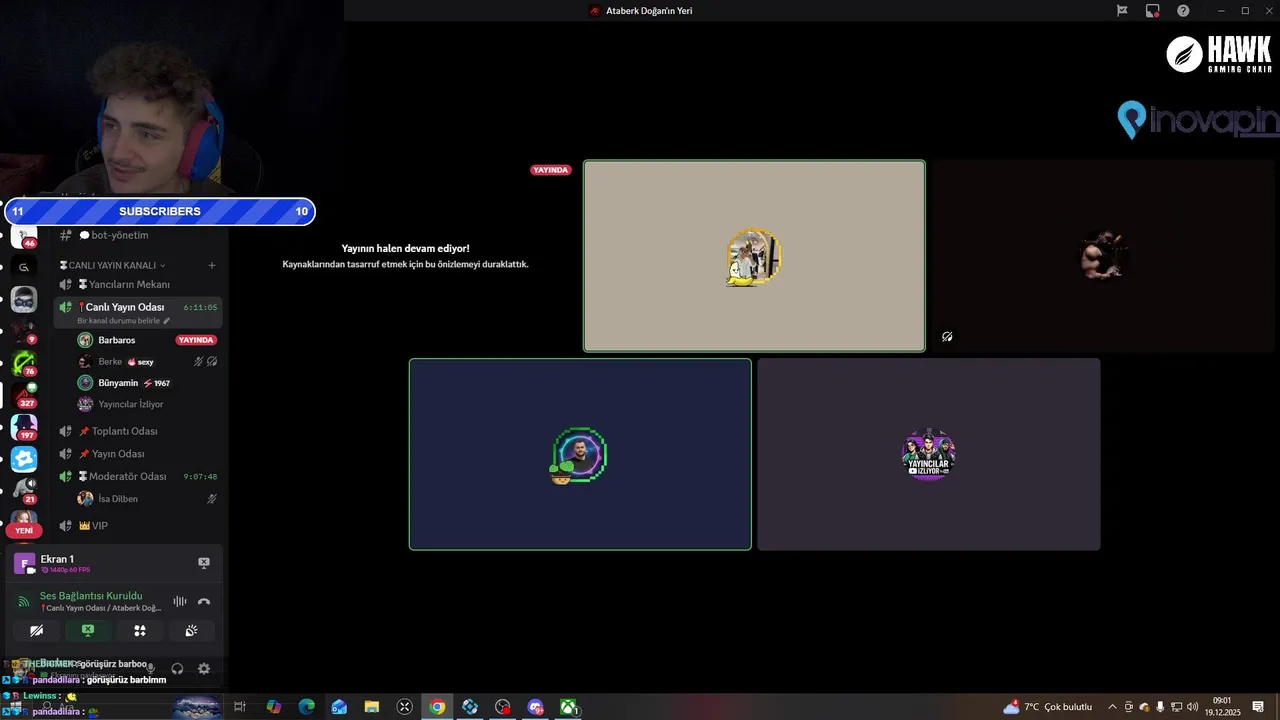Open server icon with badge 46

point(24,236)
